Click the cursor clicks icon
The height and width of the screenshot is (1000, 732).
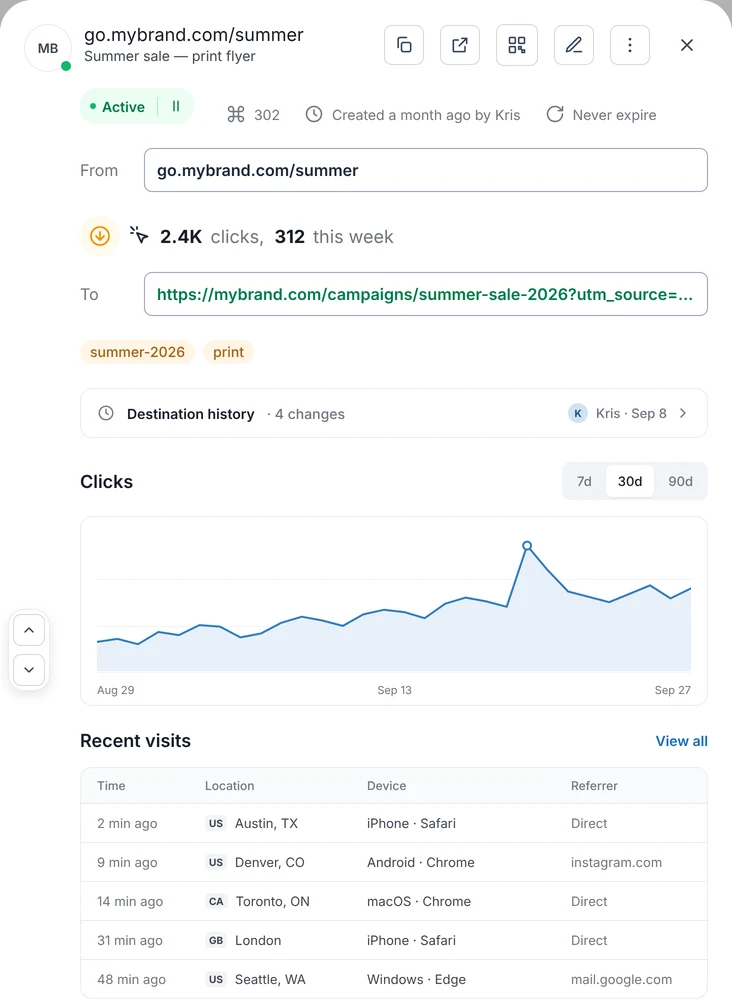pyautogui.click(x=139, y=235)
